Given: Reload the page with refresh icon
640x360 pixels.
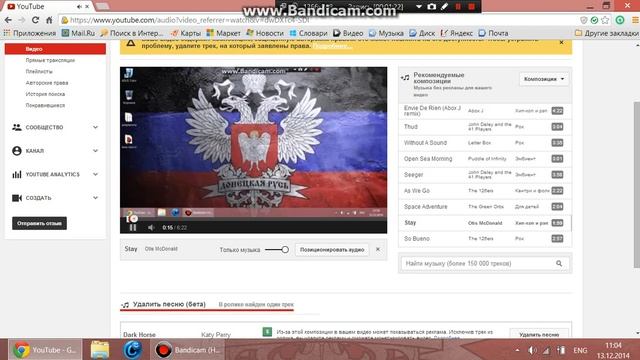Looking at the screenshot, I should coord(36,20).
